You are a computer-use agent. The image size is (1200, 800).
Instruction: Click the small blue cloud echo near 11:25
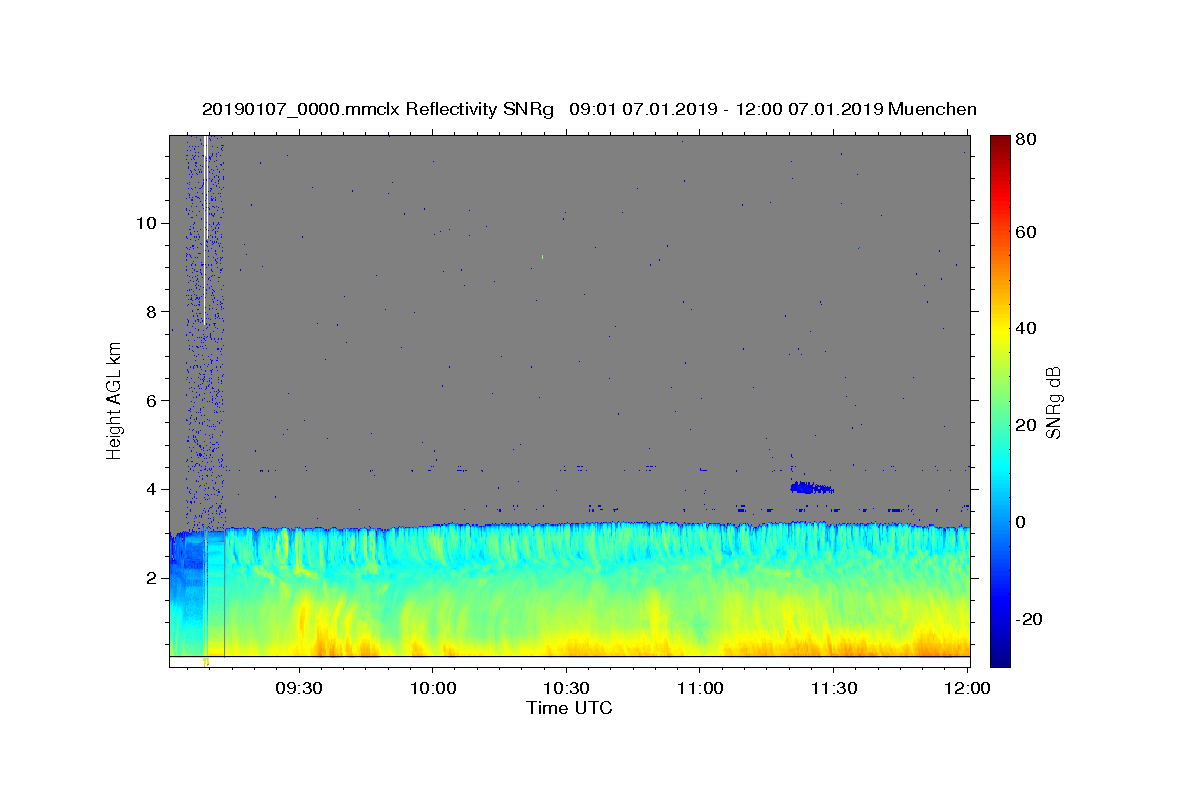[x=811, y=488]
